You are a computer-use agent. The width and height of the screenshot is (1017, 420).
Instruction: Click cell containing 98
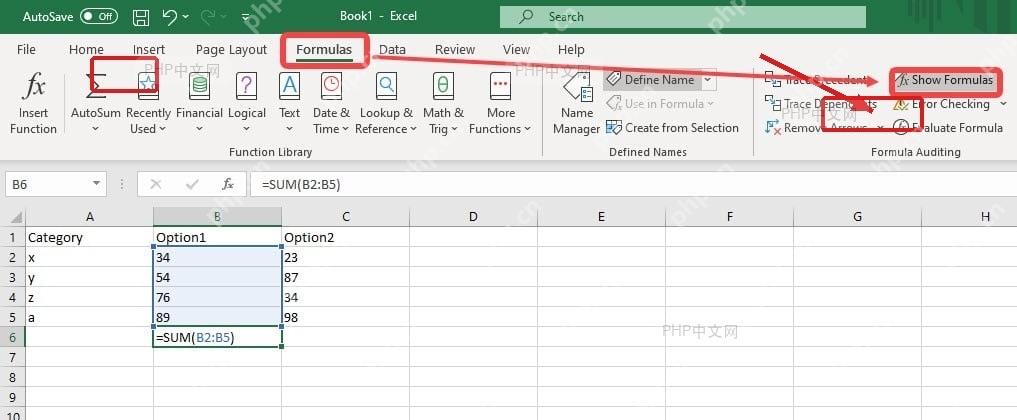coord(346,318)
